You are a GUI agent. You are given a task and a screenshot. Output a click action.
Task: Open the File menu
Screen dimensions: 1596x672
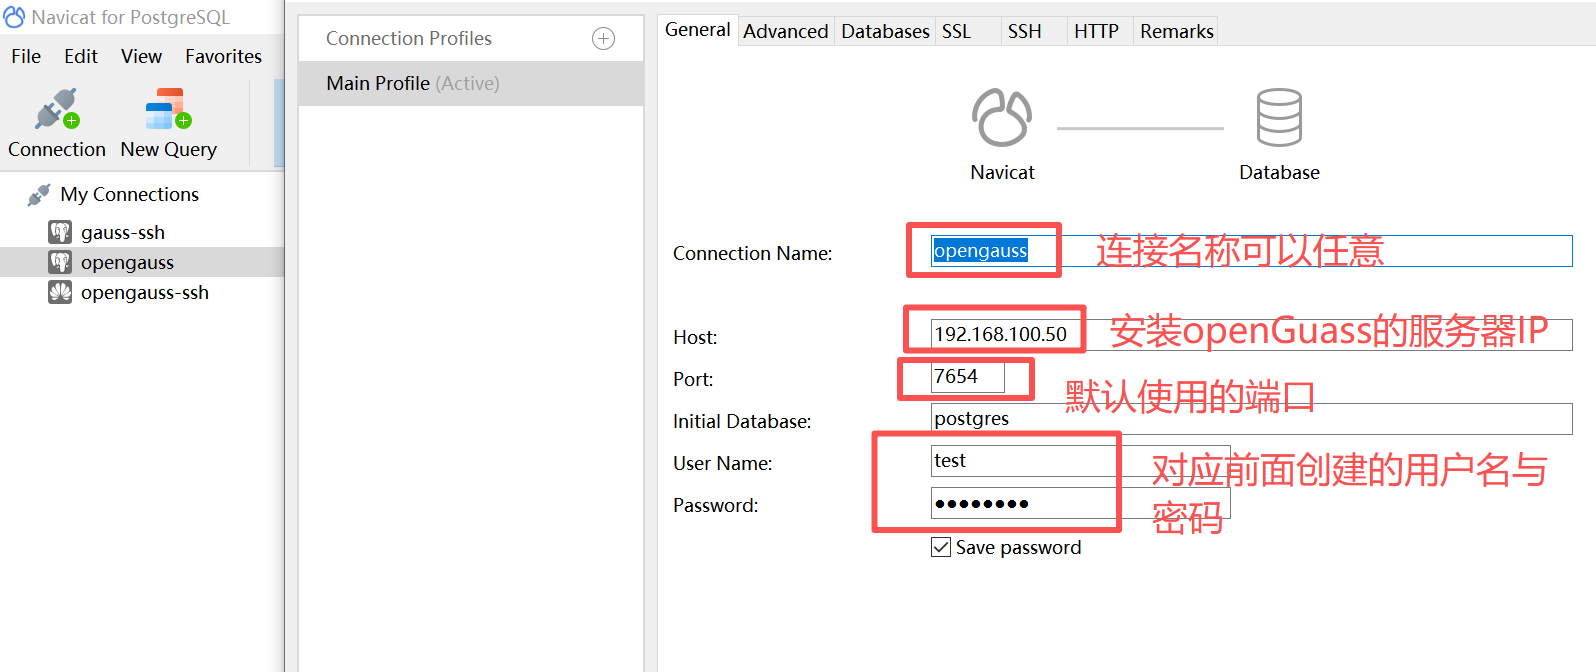[26, 56]
